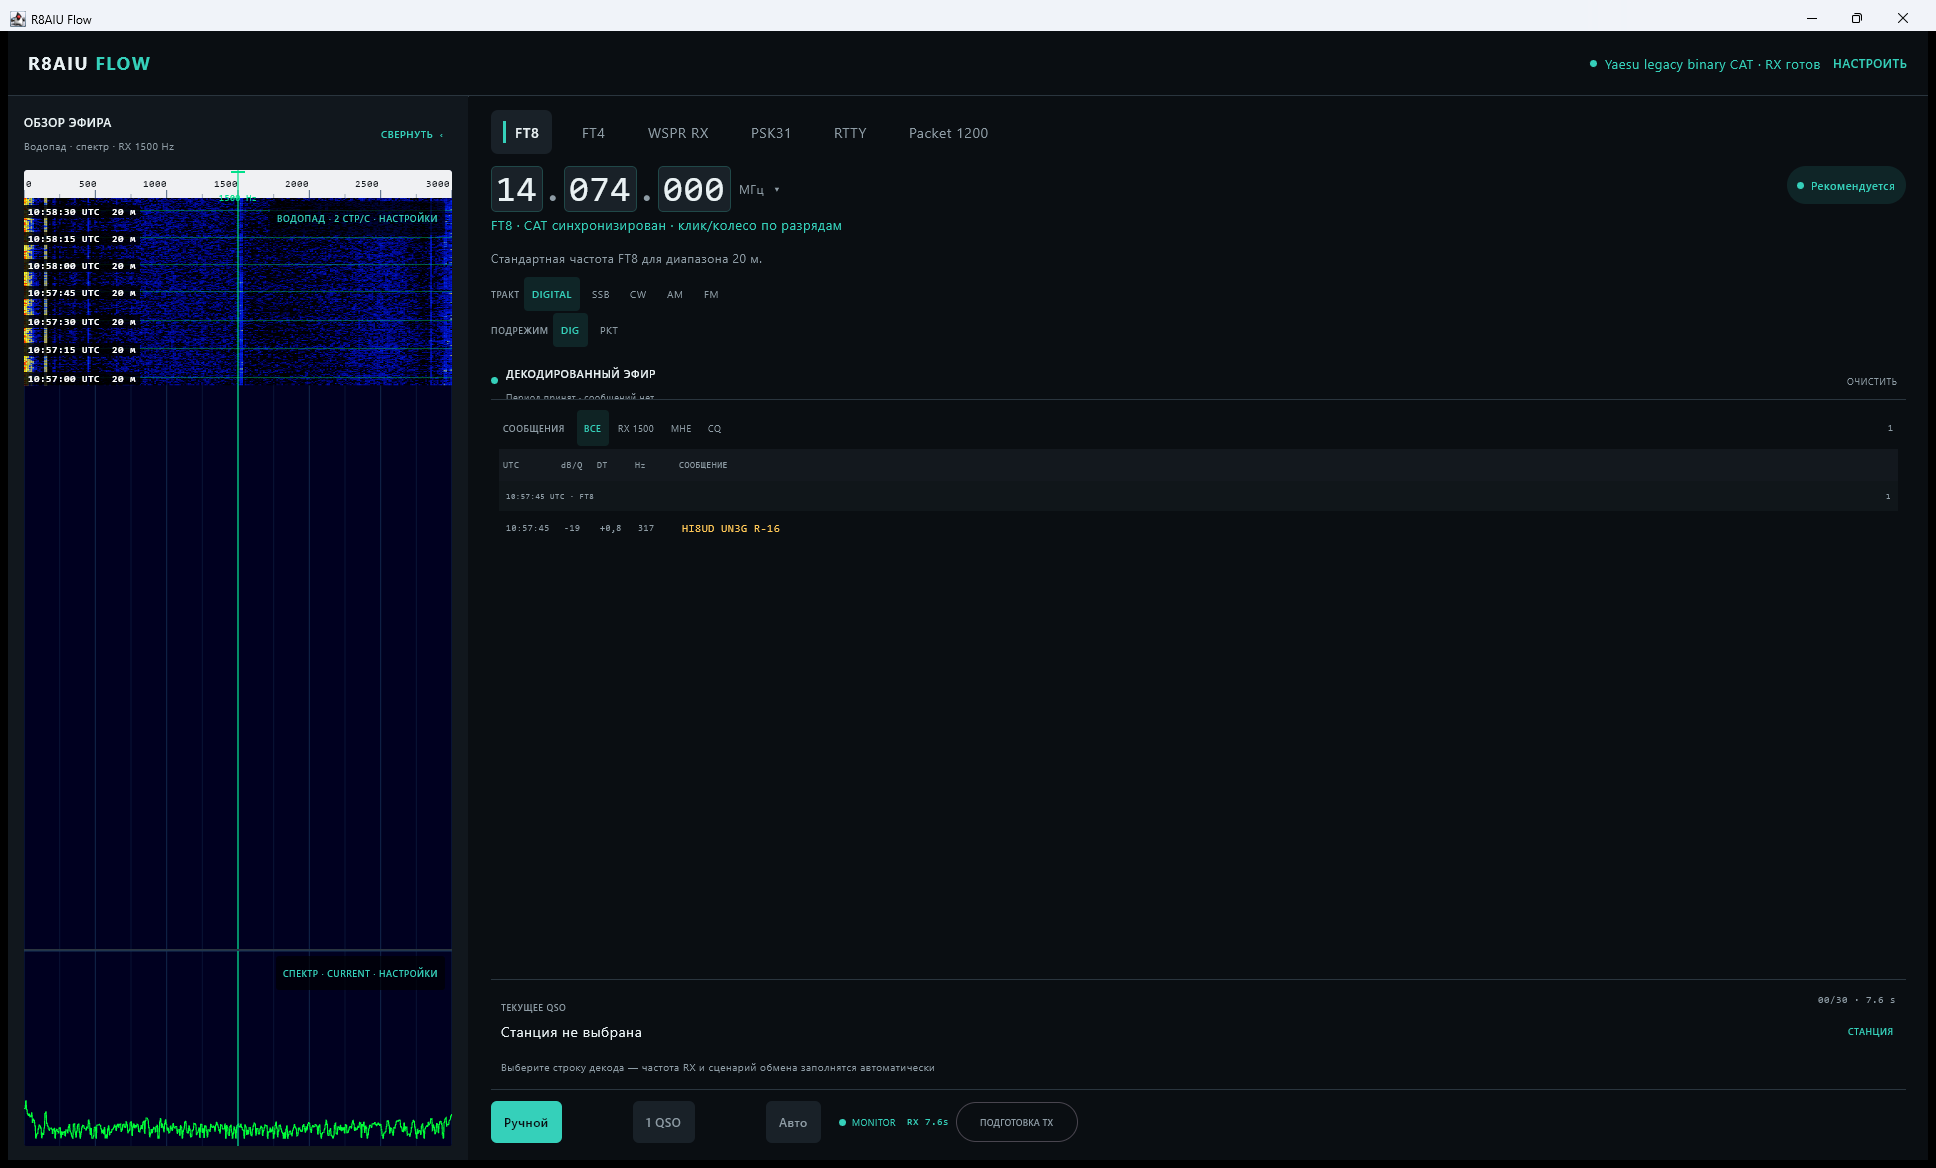Screen dimensions: 1936x1168
Task: Open the WSPR RX tab
Action: pos(678,133)
